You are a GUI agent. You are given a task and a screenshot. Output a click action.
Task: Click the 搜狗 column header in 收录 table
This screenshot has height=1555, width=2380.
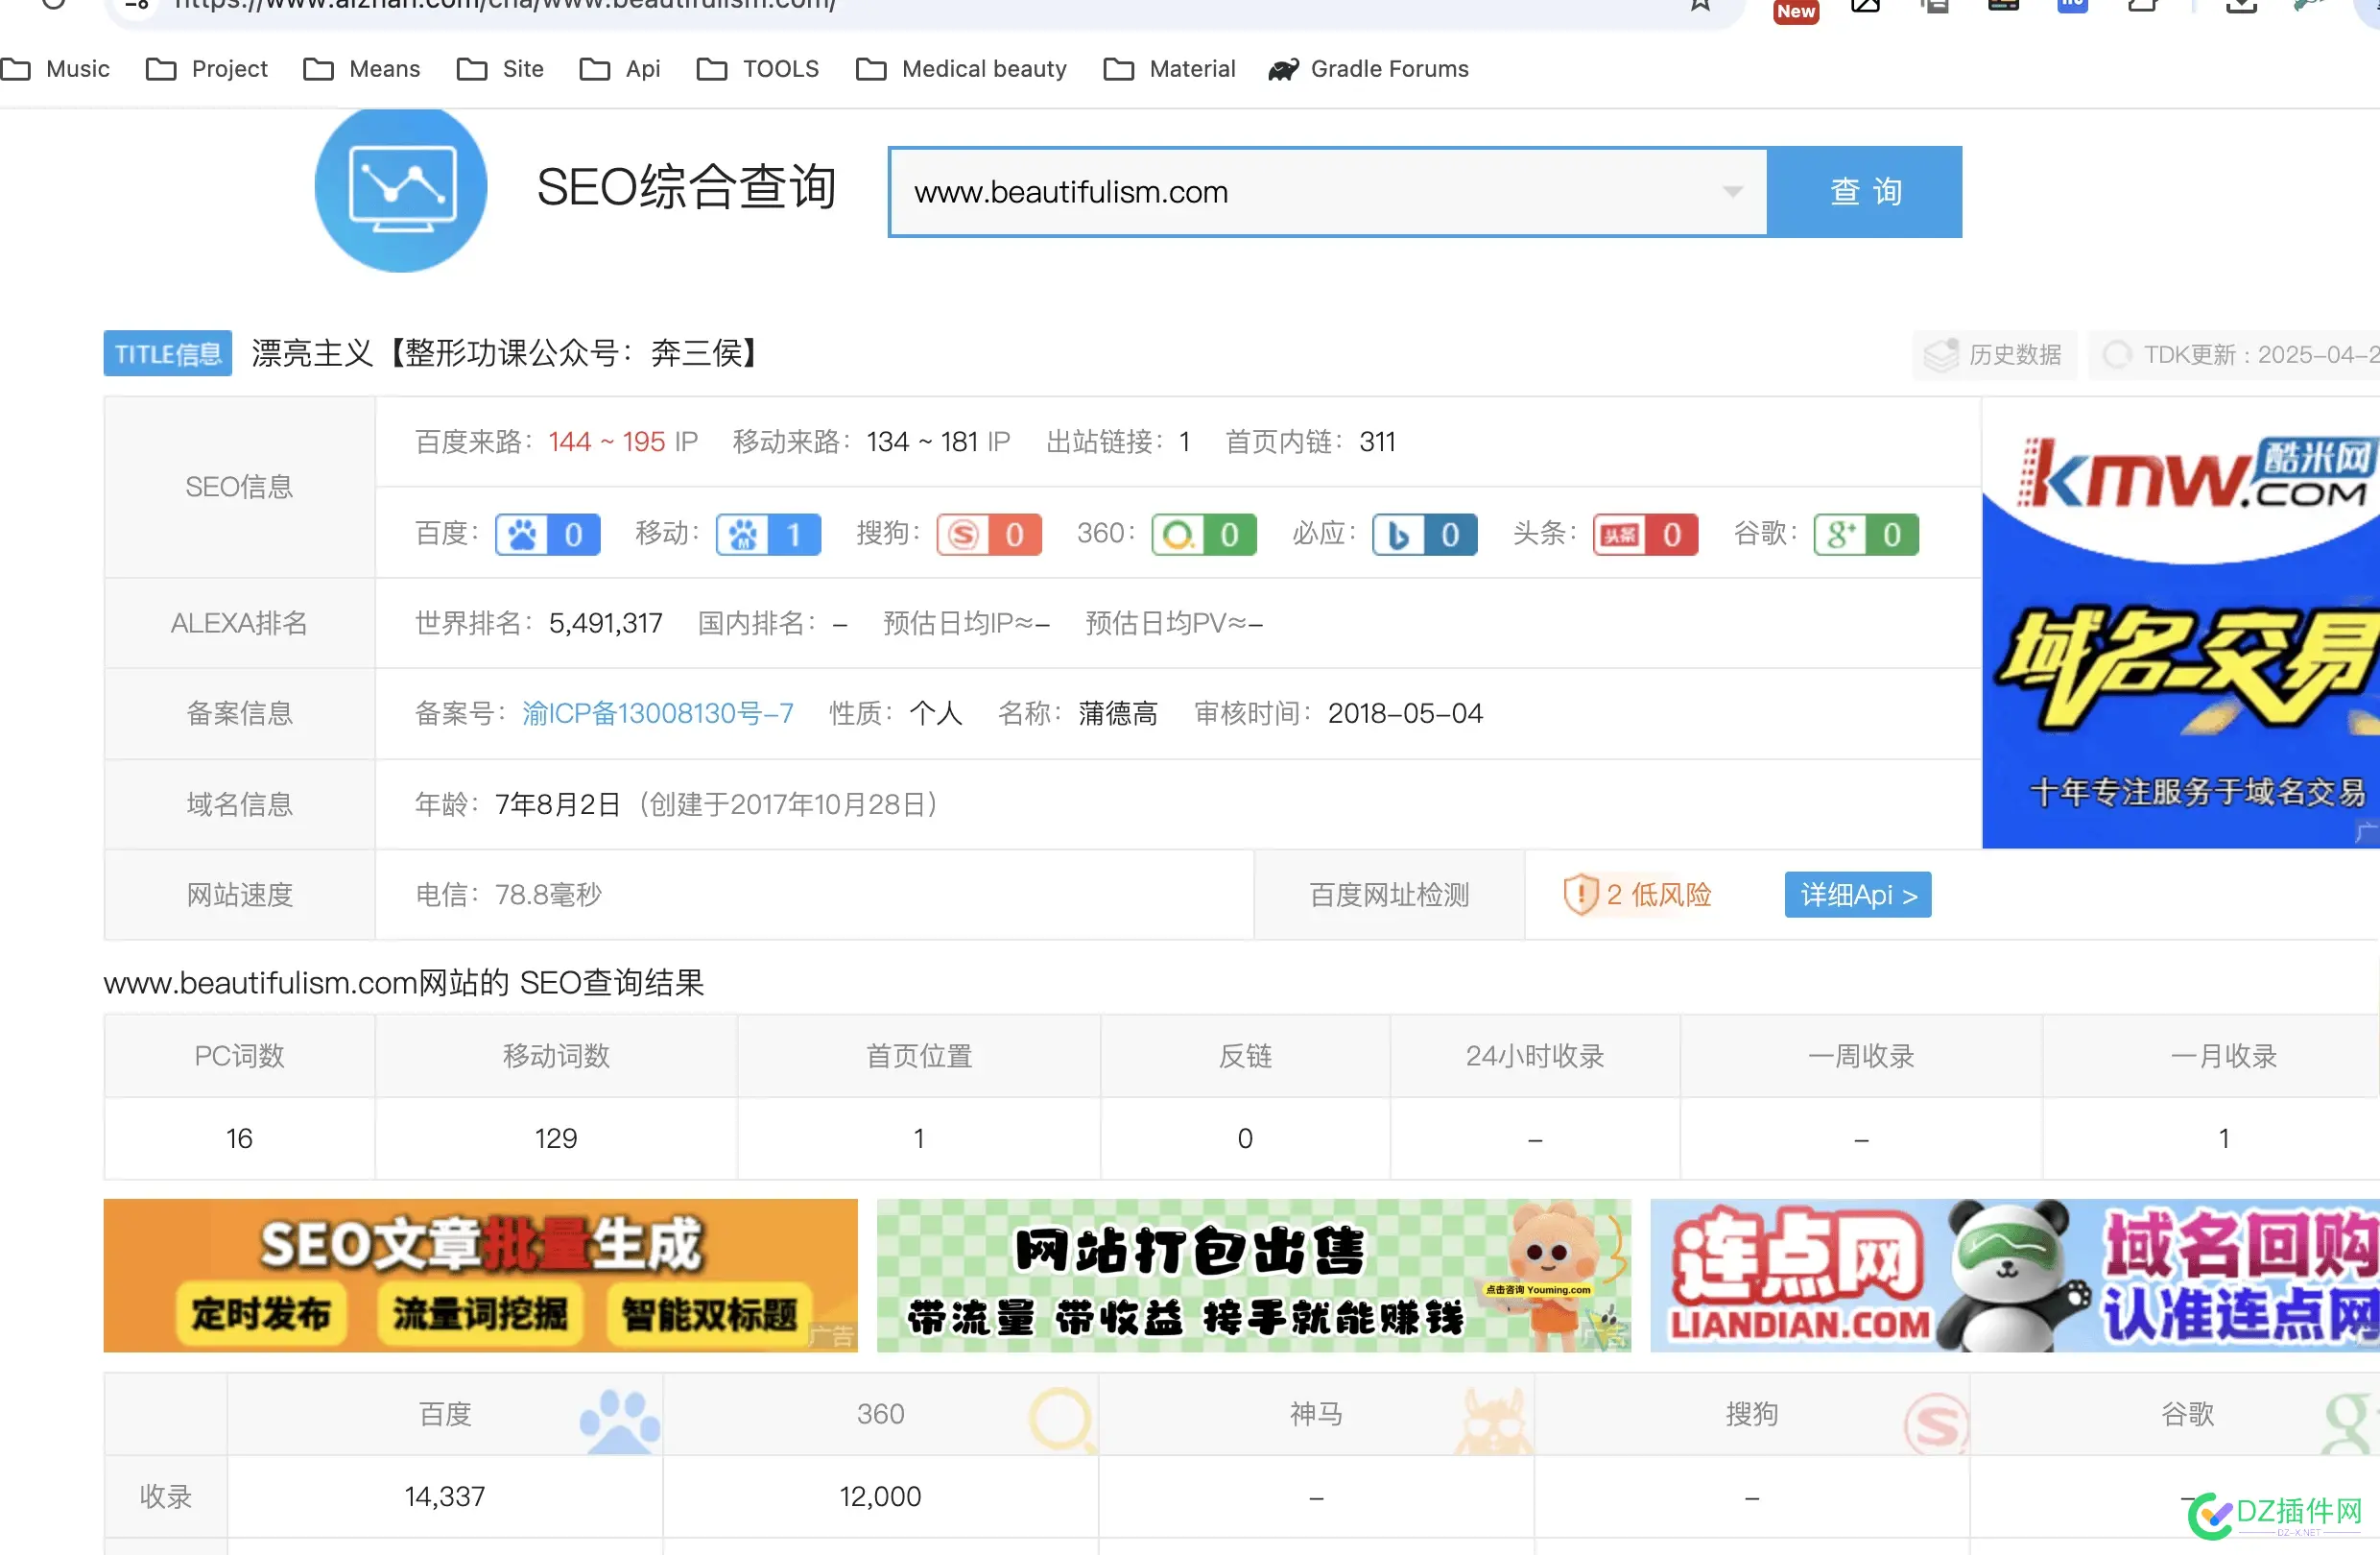click(1752, 1414)
